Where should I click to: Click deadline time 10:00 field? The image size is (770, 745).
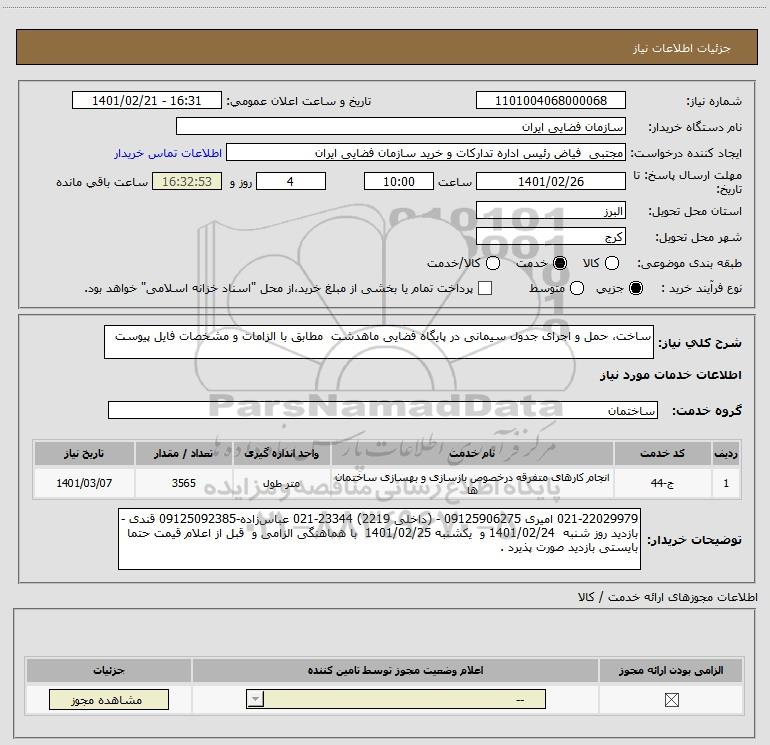[399, 181]
